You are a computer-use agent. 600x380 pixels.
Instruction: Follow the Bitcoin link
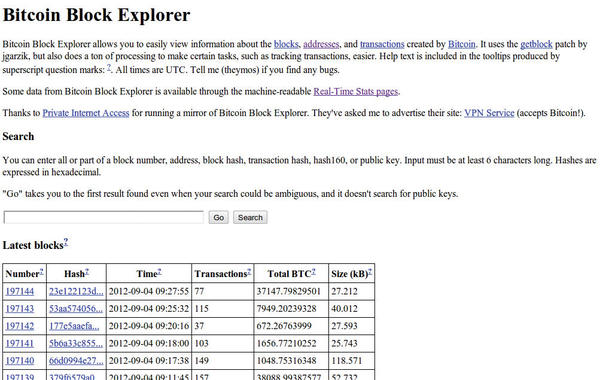tap(461, 44)
